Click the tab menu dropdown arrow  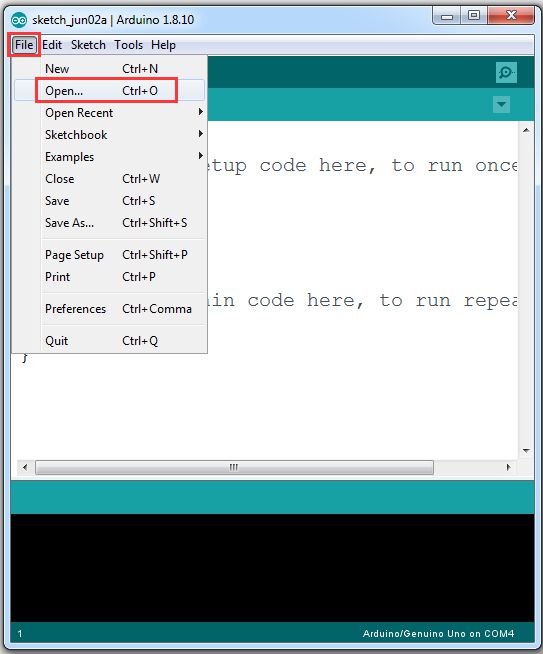click(x=501, y=104)
